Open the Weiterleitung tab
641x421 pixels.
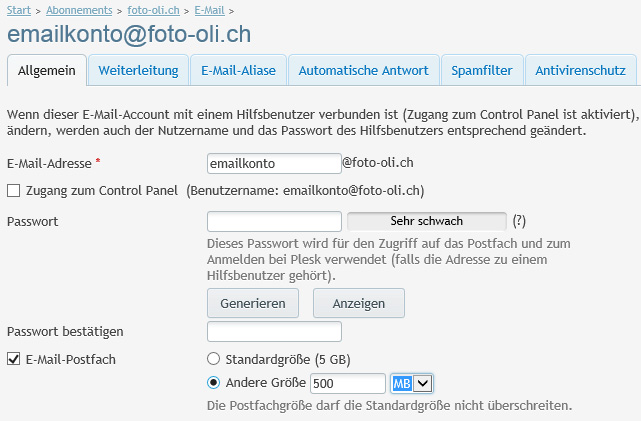[x=138, y=71]
